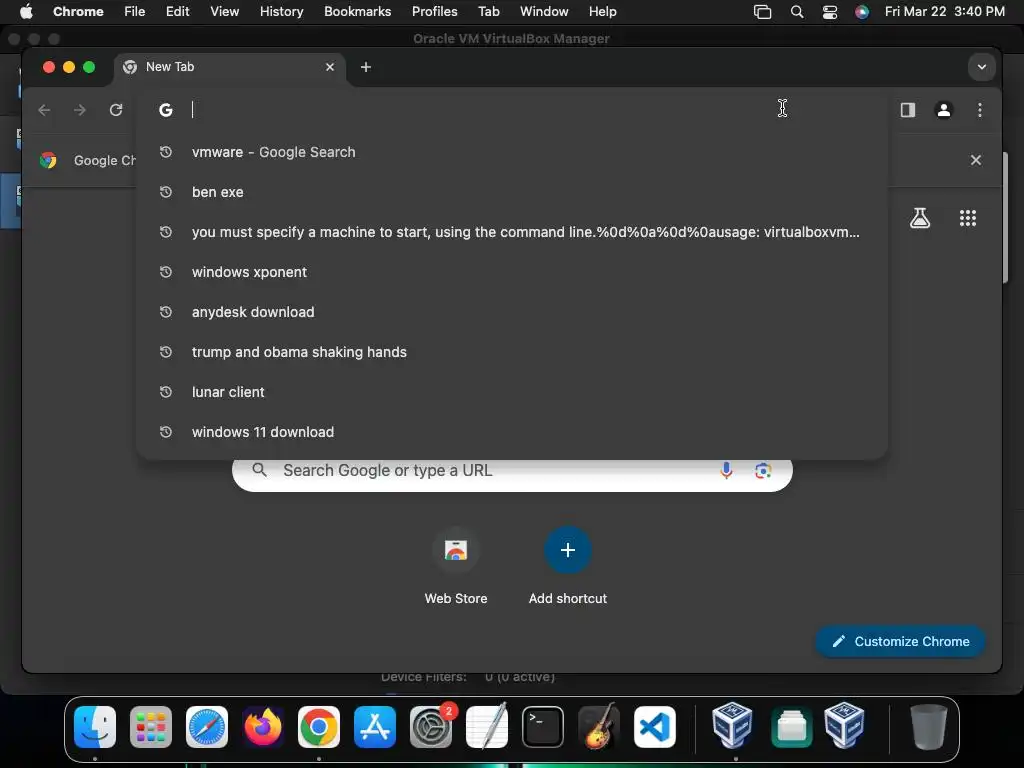This screenshot has height=768, width=1024.
Task: Open Finder from the dock
Action: [x=95, y=727]
